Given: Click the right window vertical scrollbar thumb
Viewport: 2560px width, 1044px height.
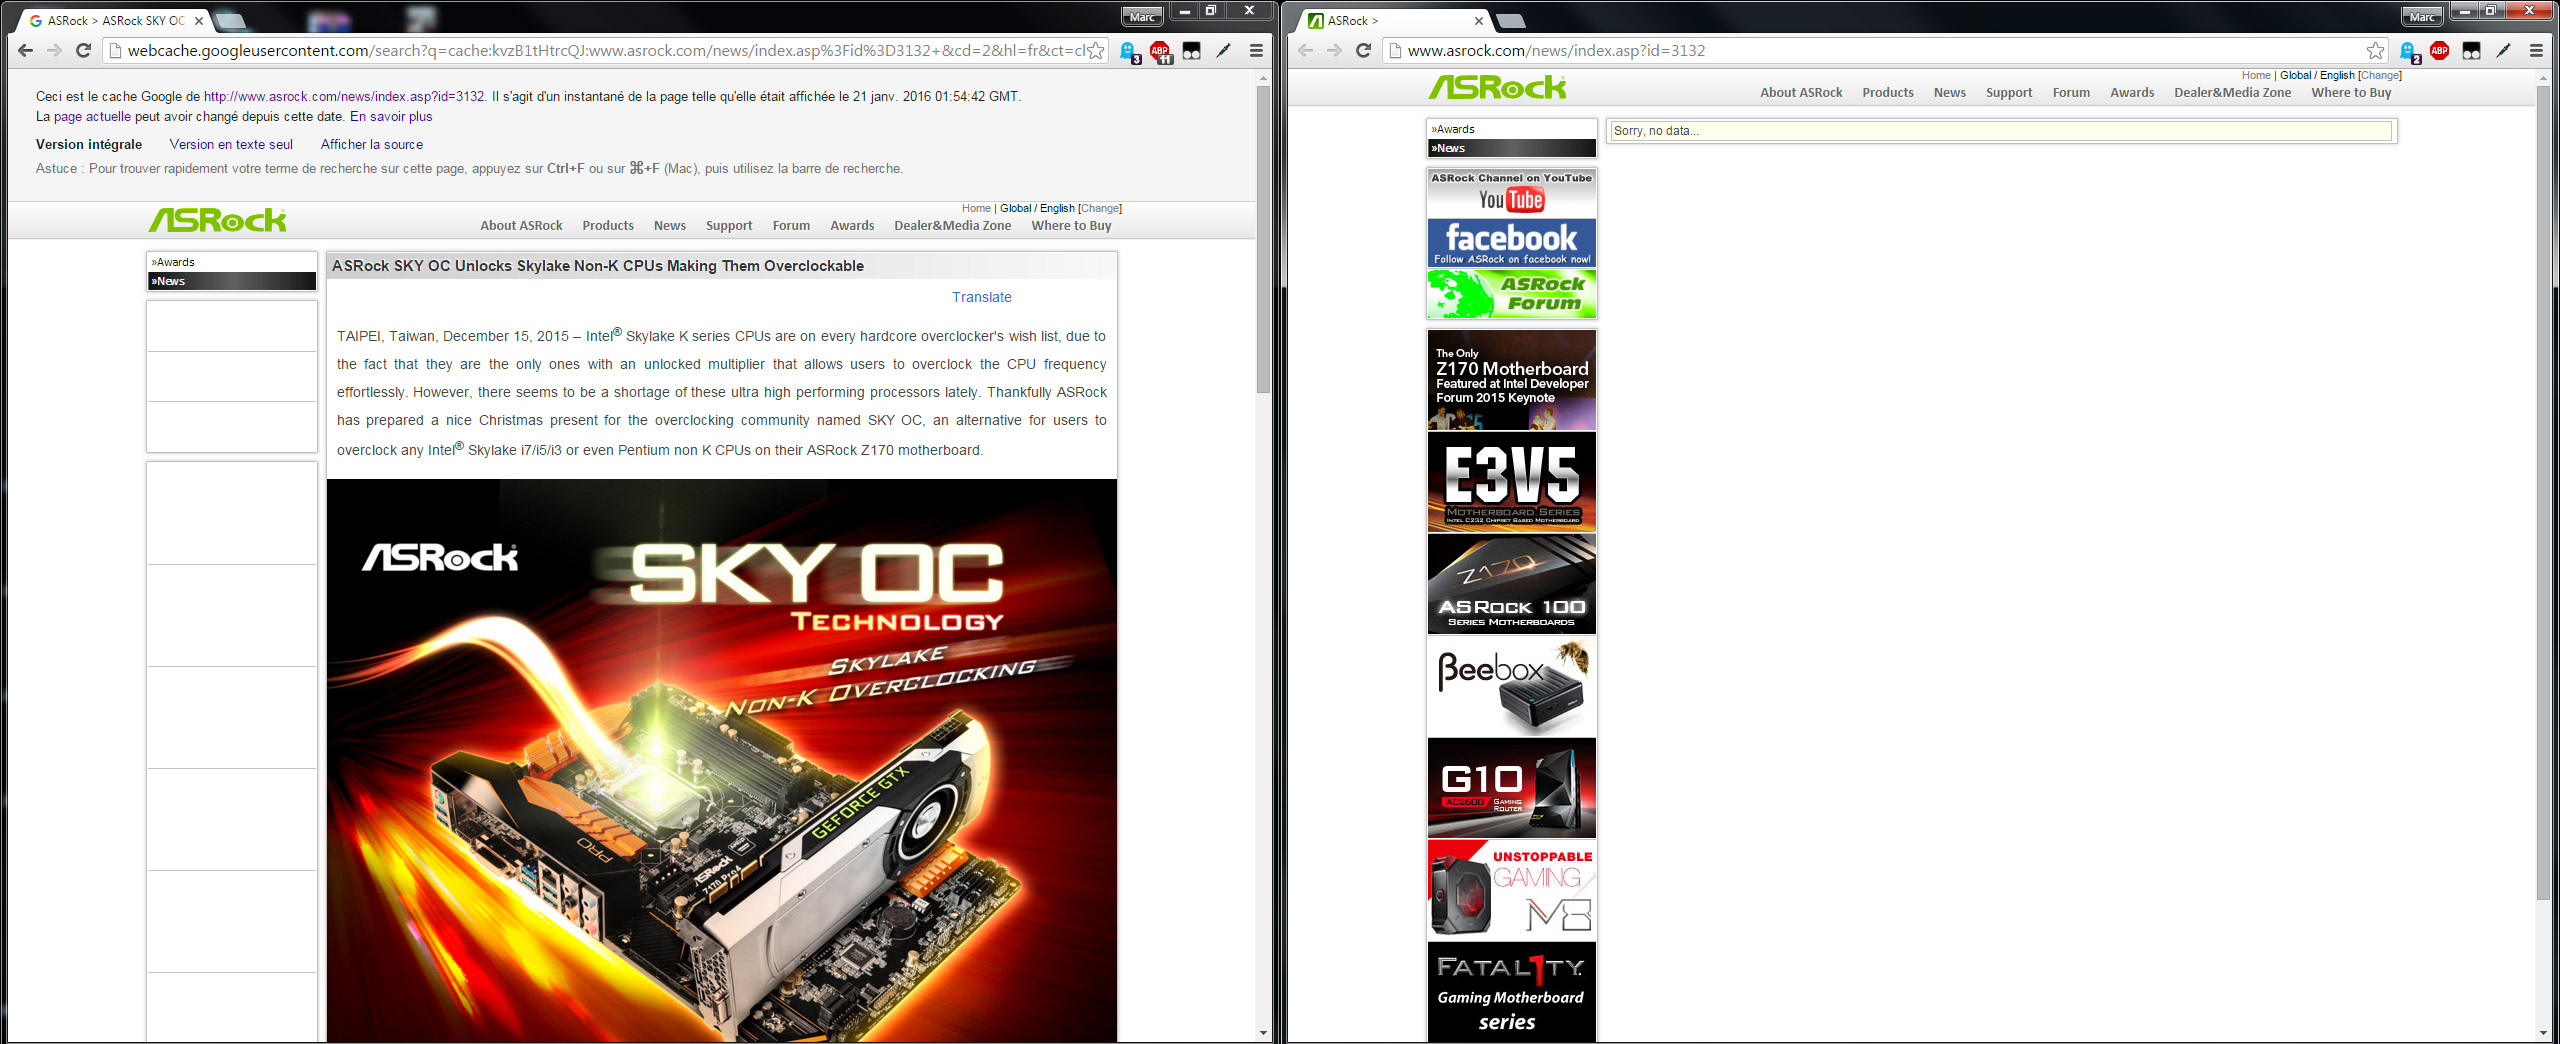Looking at the screenshot, I should click(x=2543, y=493).
